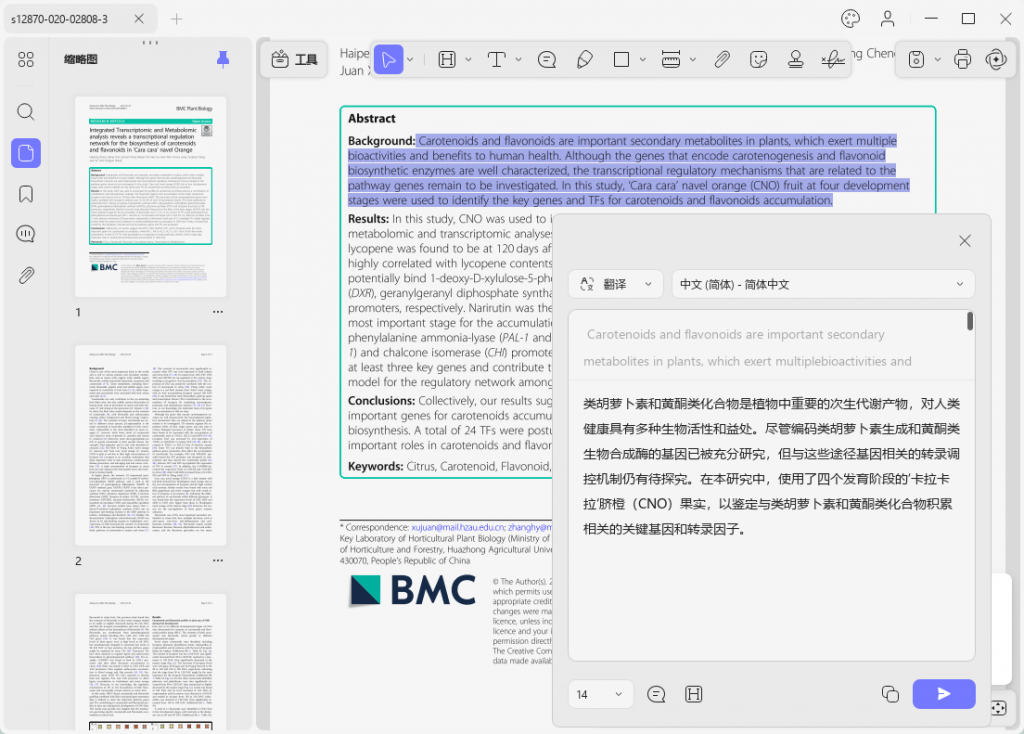The width and height of the screenshot is (1024, 734).
Task: Open the 工具 tools menu
Action: (x=294, y=59)
